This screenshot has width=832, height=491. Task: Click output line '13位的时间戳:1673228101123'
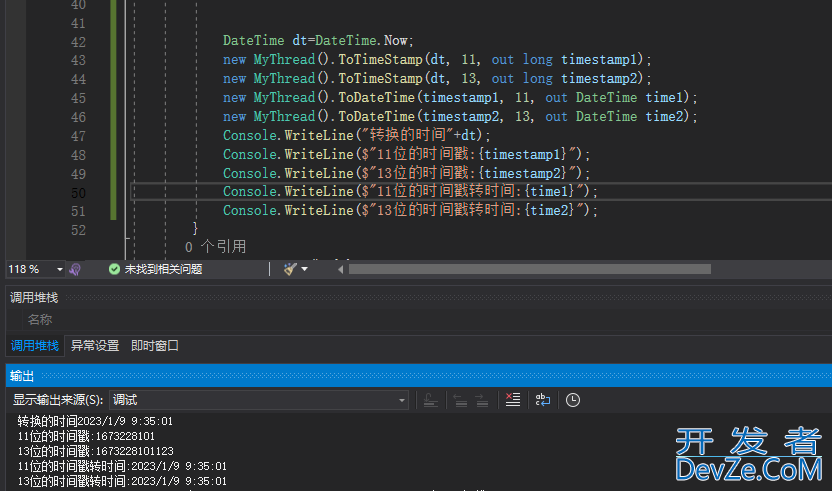tap(96, 451)
